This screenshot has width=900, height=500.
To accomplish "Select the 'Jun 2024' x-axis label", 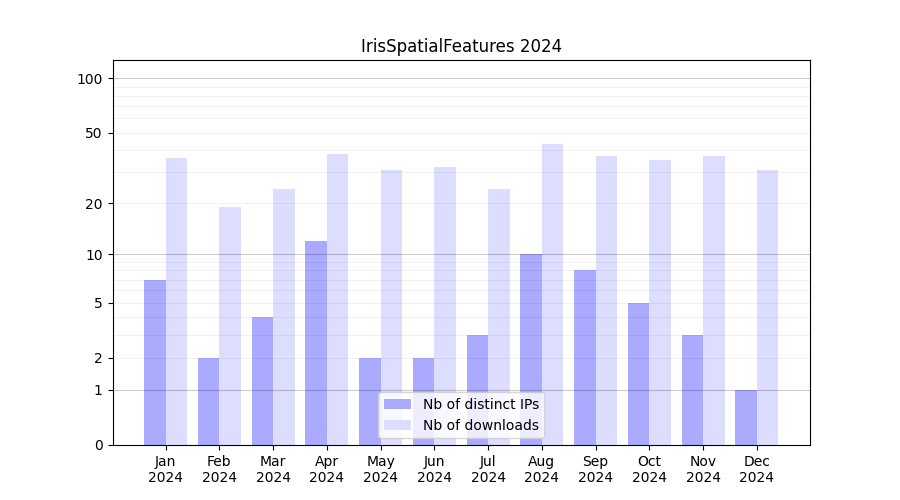I will 434,469.
